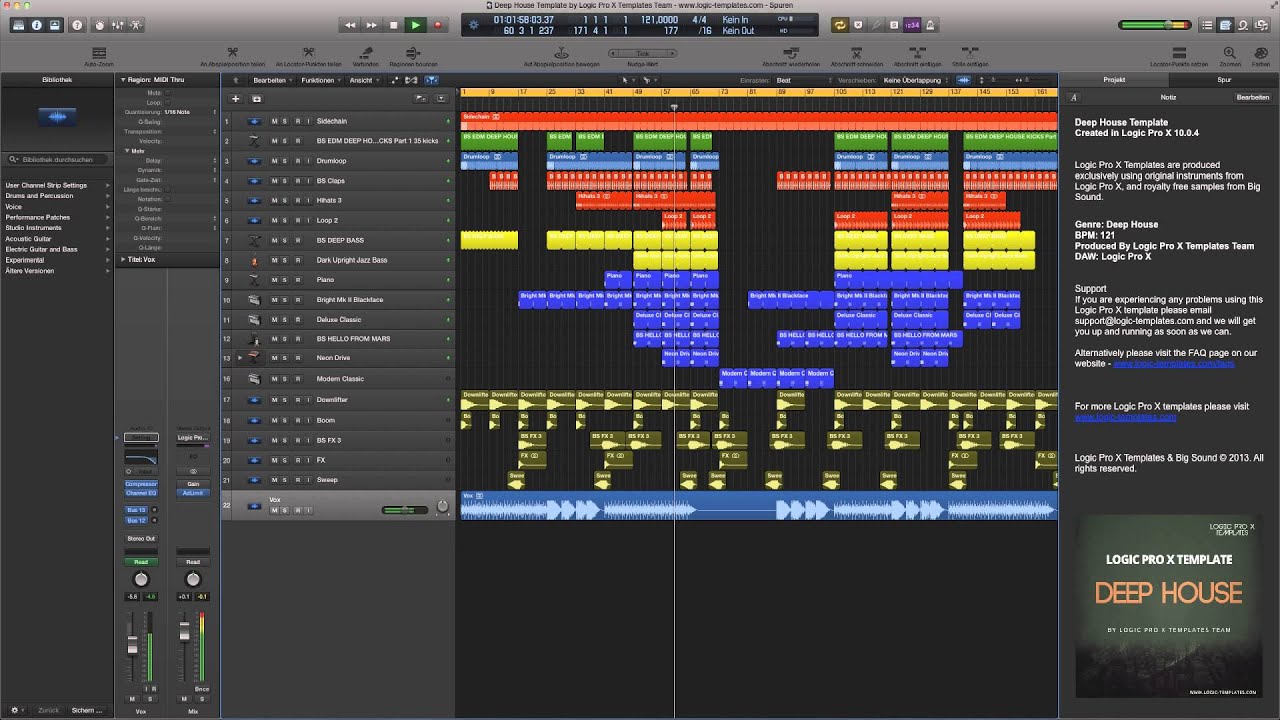Click the Channel EQ plug-in slot
The image size is (1280, 720).
141,493
